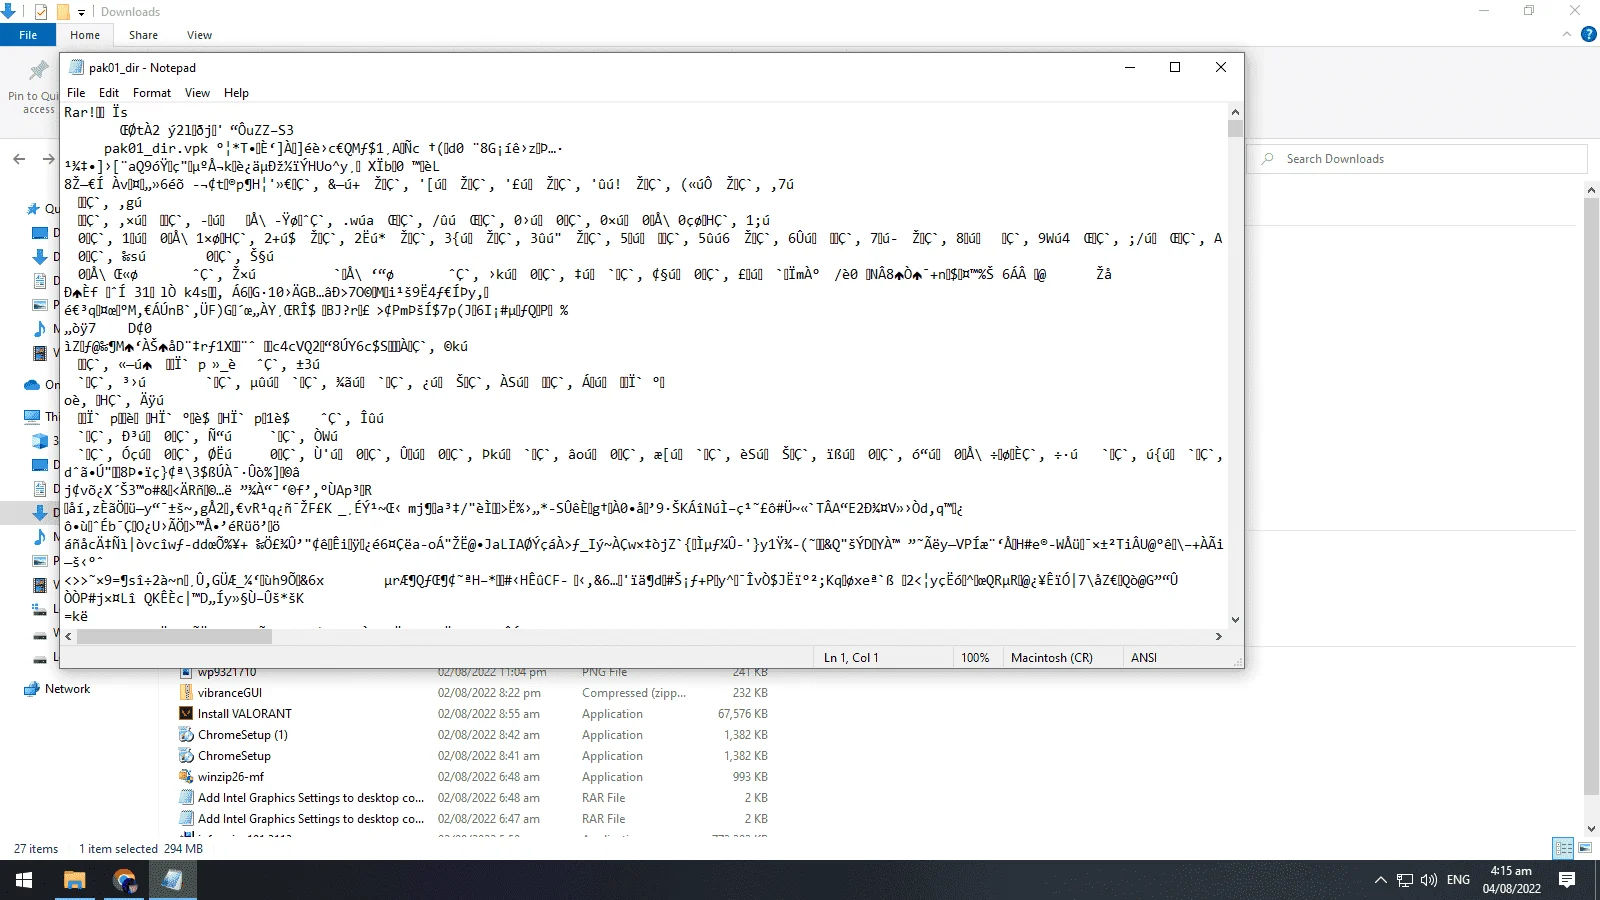Click the ANSI encoding status entry
This screenshot has height=900, width=1600.
[1144, 658]
